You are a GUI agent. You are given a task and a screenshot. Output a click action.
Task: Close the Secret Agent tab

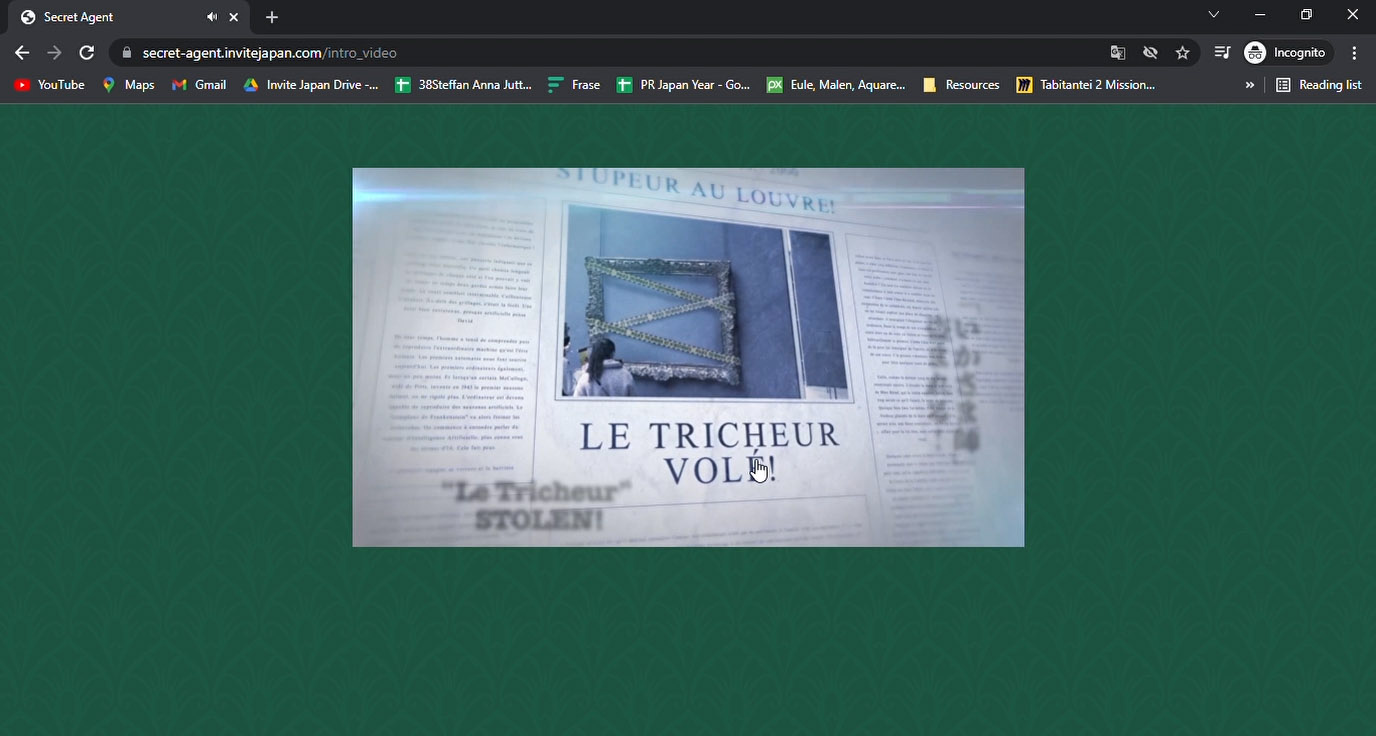click(x=234, y=17)
